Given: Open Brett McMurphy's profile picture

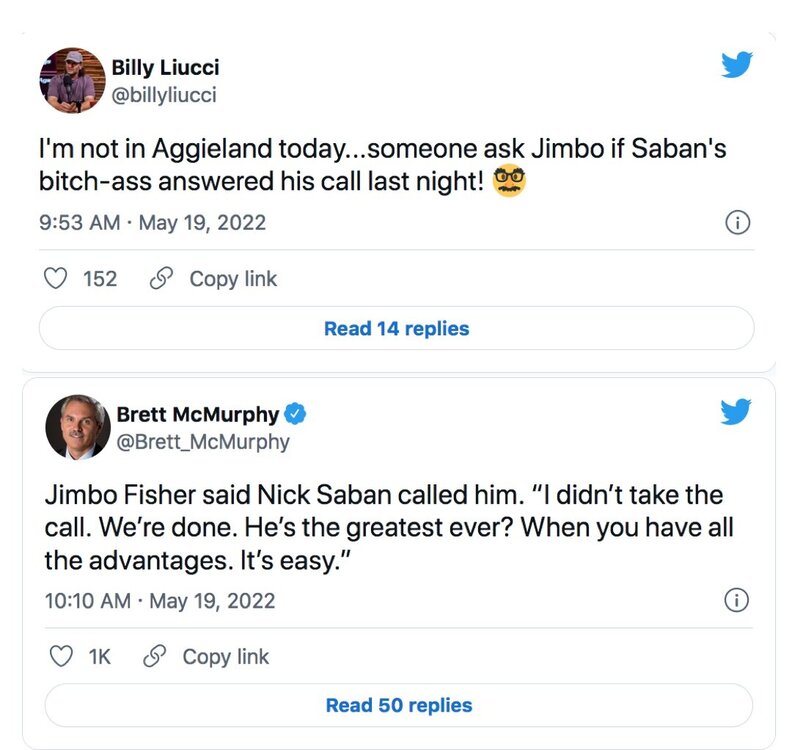Looking at the screenshot, I should tap(77, 427).
